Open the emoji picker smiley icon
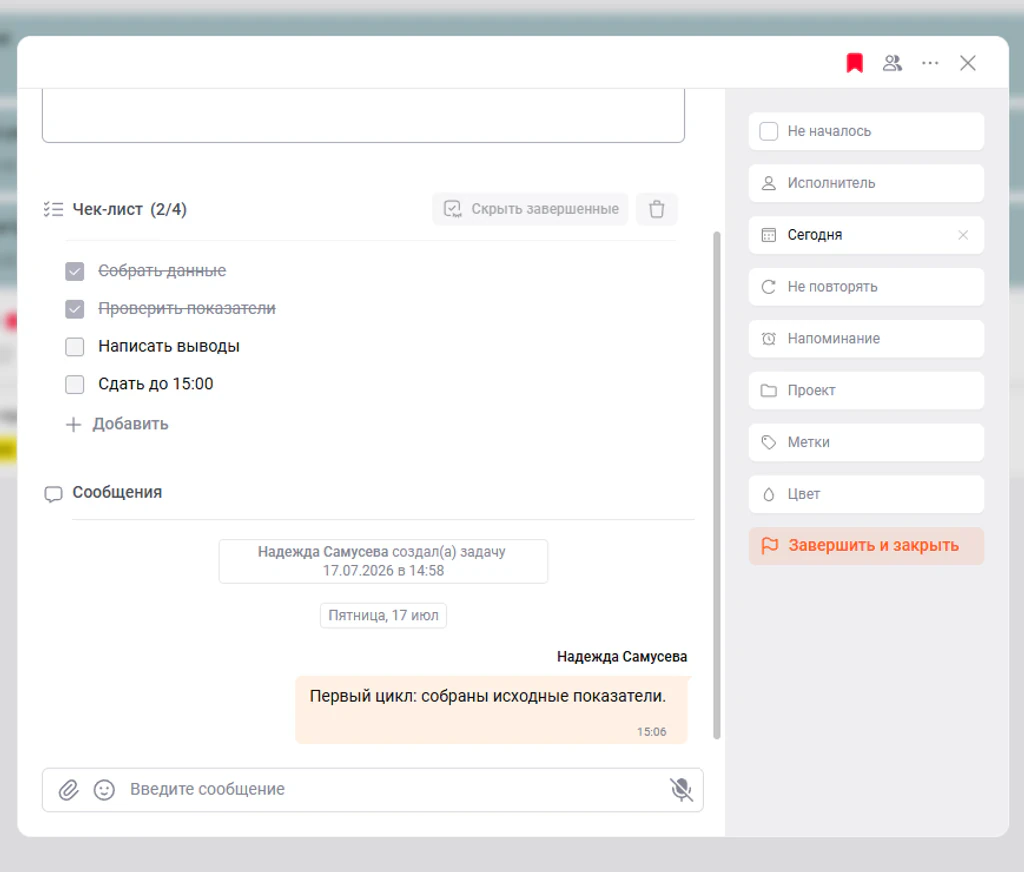 point(104,790)
